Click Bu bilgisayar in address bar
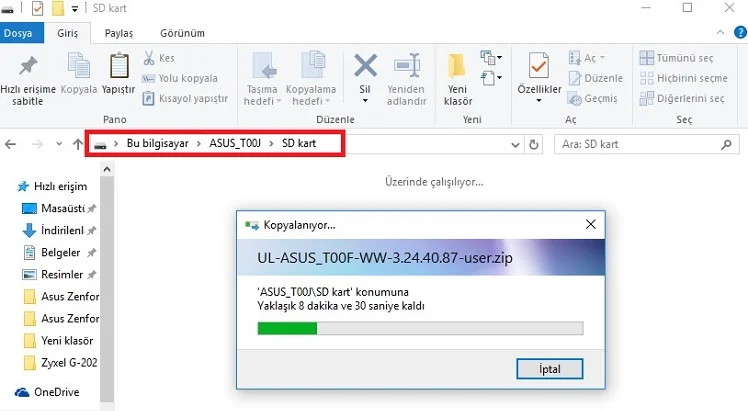748x411 pixels. point(157,144)
